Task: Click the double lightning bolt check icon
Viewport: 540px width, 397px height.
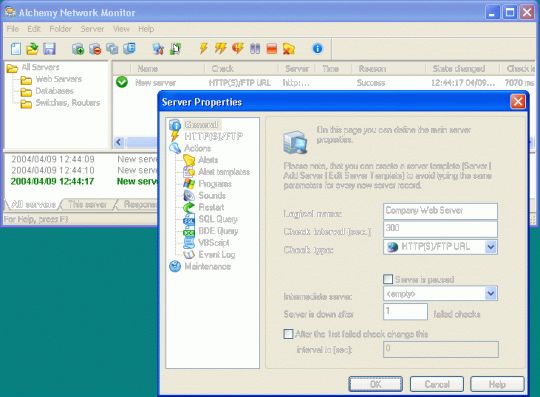Action: [x=220, y=49]
